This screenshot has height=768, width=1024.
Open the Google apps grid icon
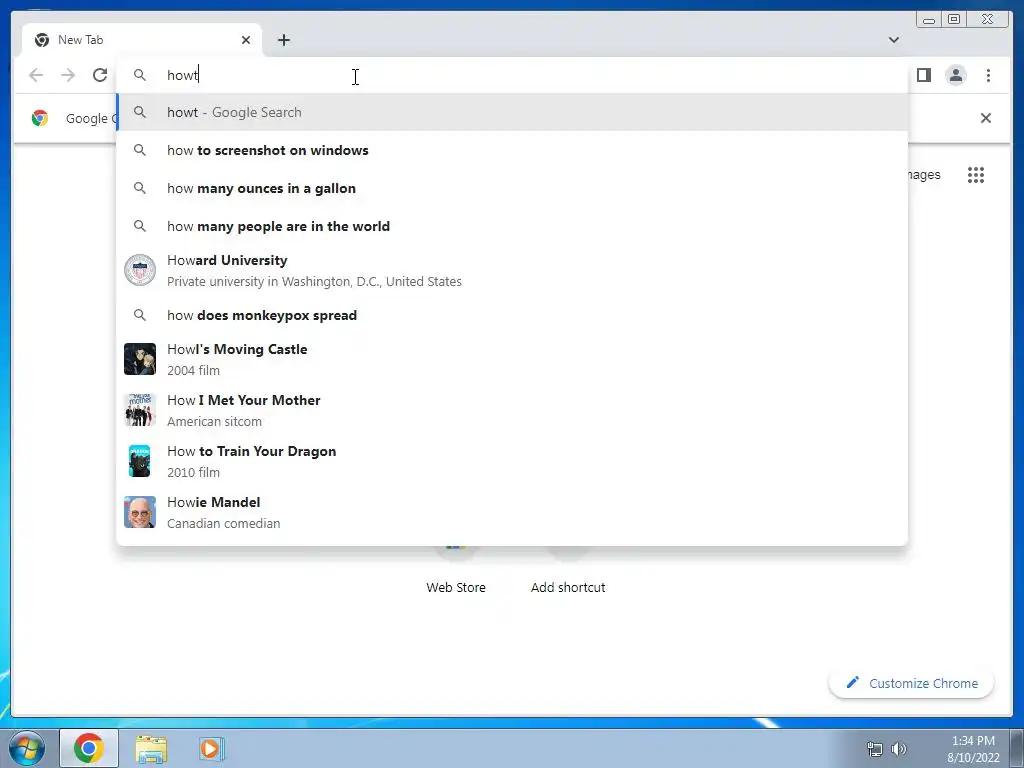pos(976,175)
